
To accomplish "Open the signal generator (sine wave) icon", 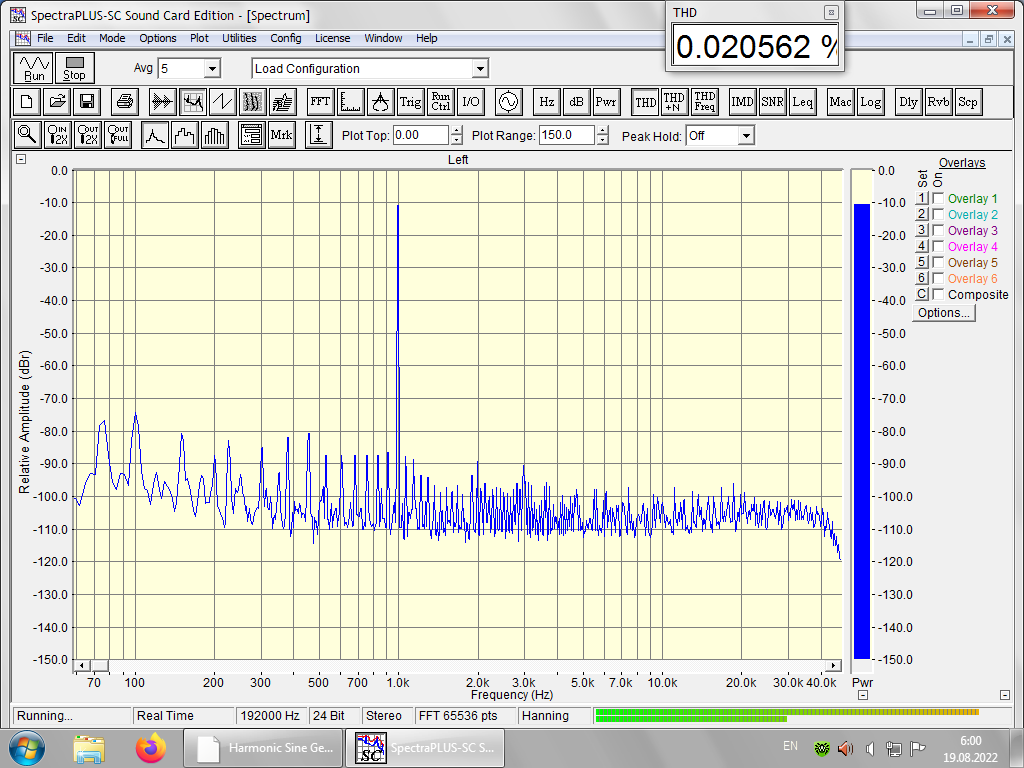I will pos(508,102).
